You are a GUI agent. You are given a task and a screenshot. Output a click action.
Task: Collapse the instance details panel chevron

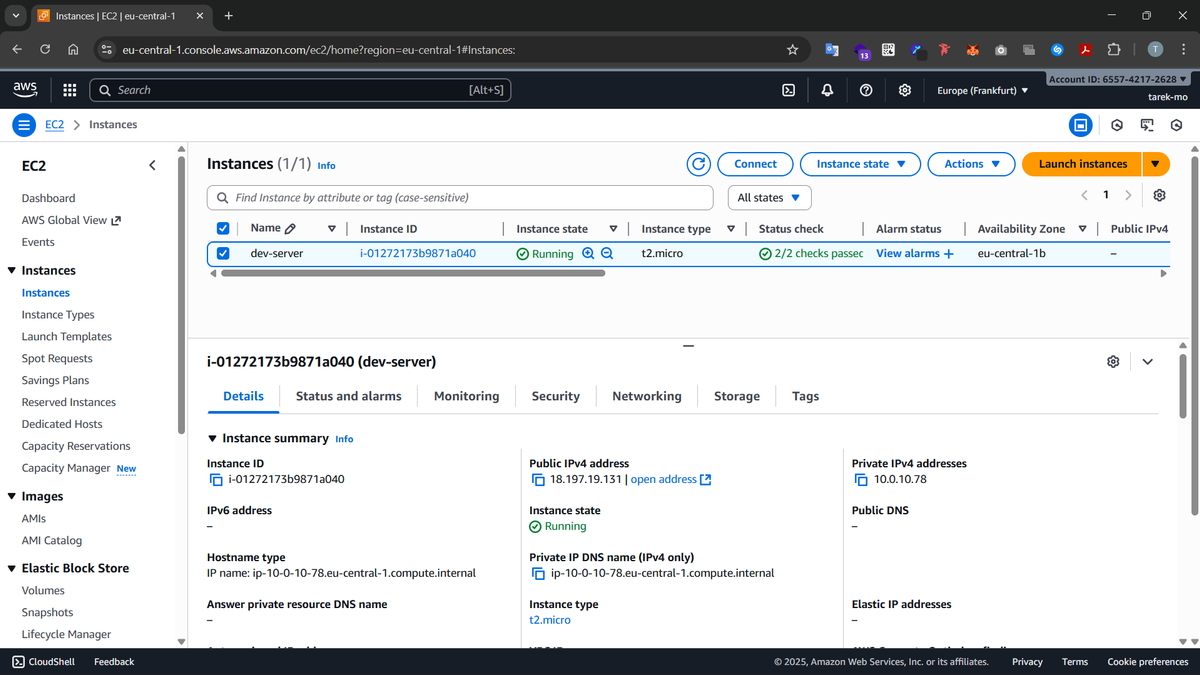[1147, 361]
